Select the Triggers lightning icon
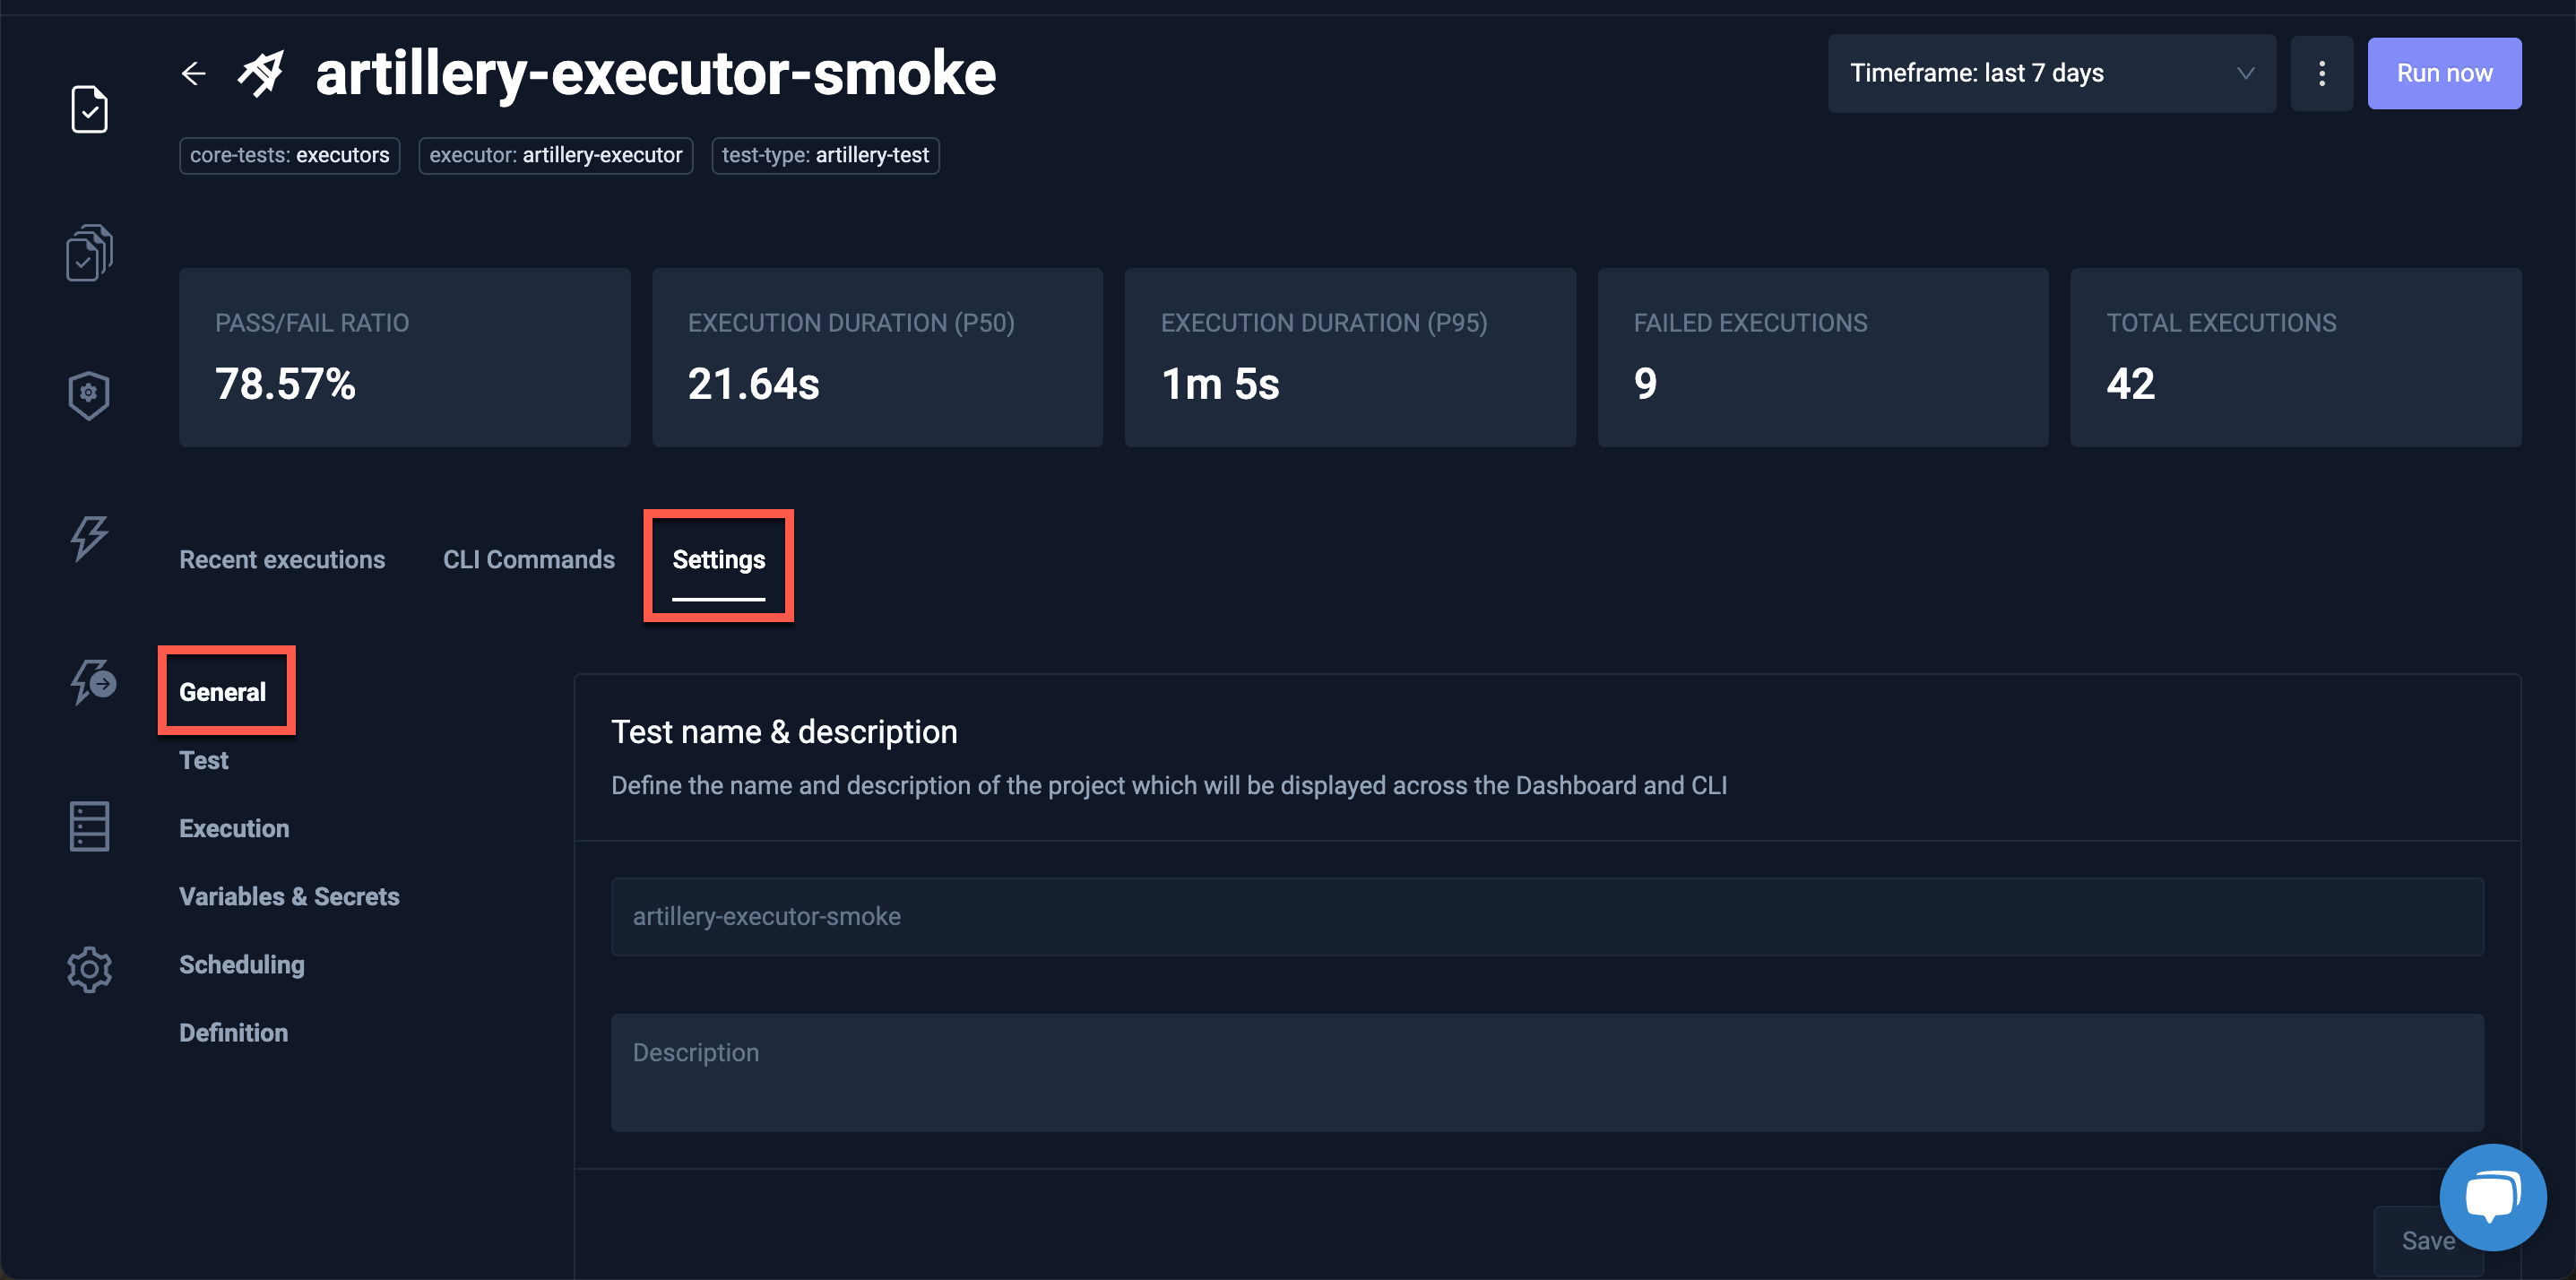 coord(88,539)
